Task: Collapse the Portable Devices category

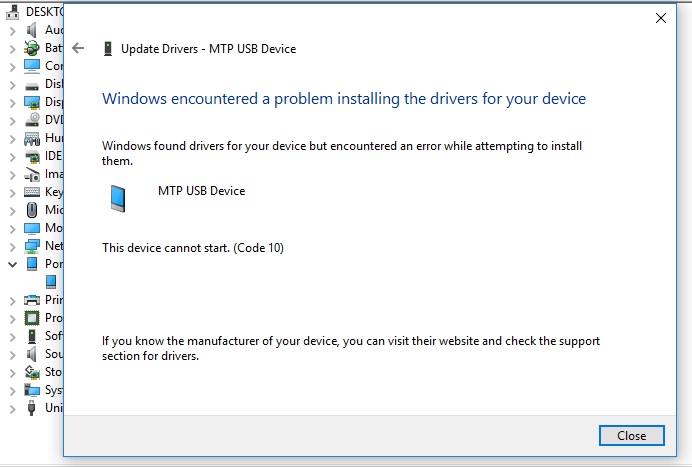Action: [x=12, y=264]
